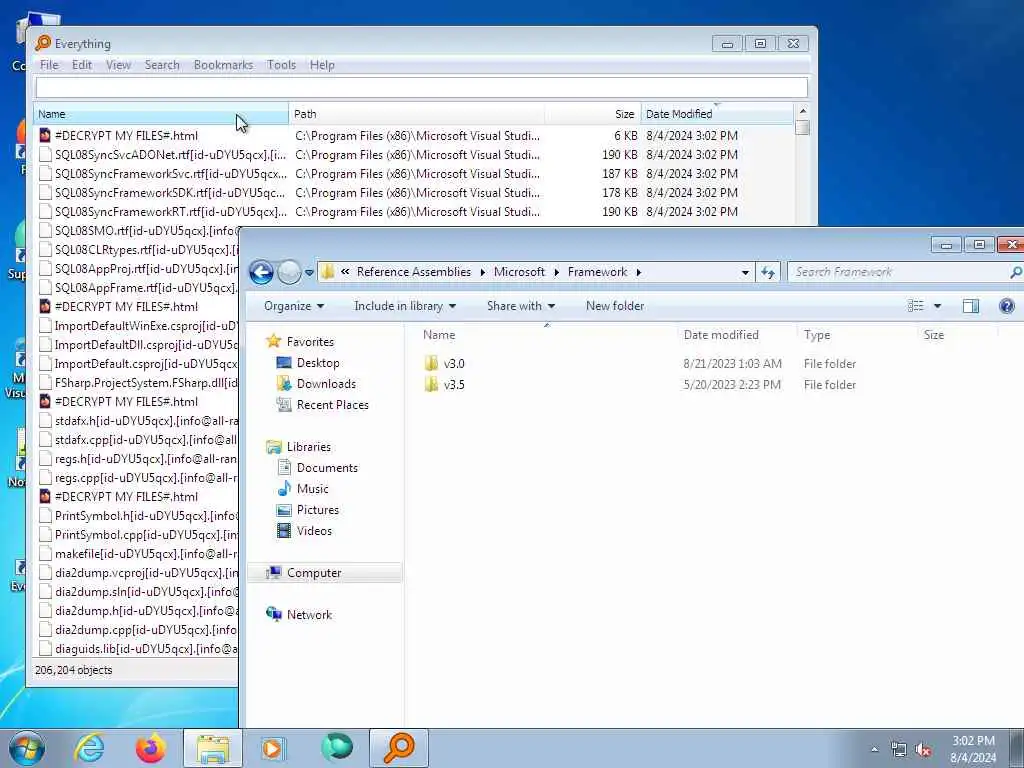This screenshot has height=768, width=1024.
Task: Select Libraries in the navigation pane
Action: (308, 447)
